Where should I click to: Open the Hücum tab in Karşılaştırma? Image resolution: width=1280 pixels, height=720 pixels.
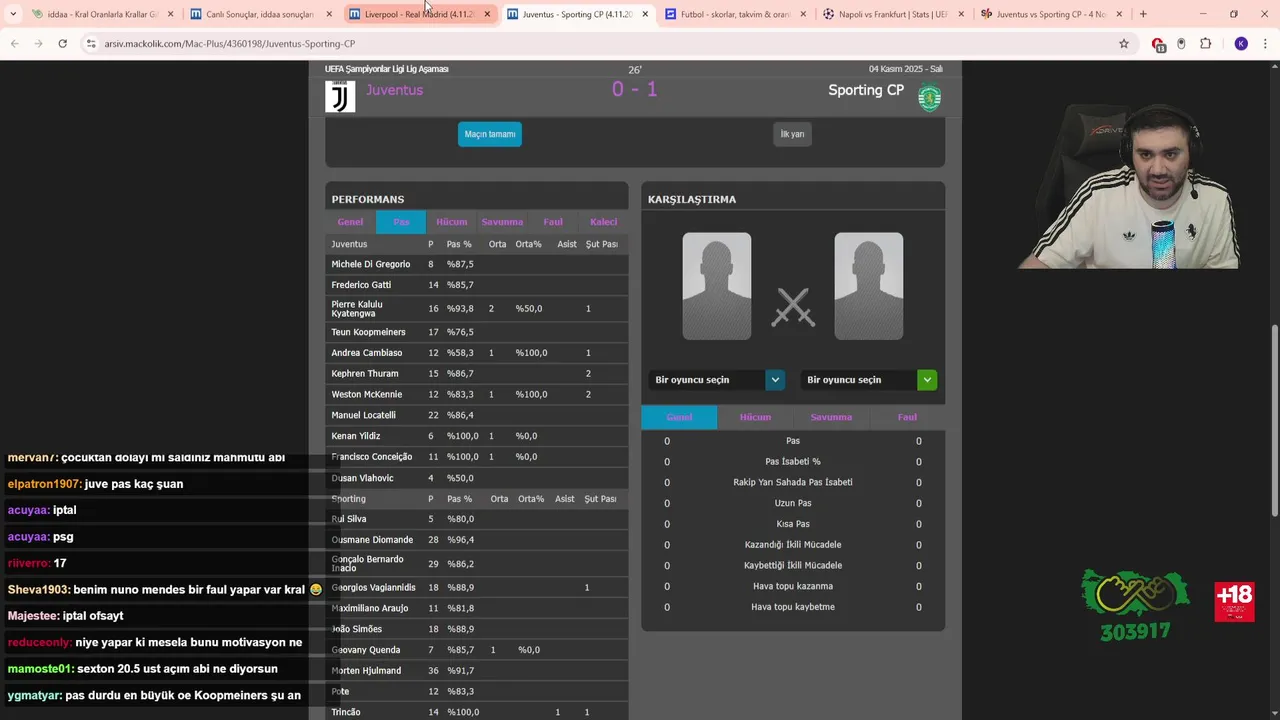tap(755, 417)
